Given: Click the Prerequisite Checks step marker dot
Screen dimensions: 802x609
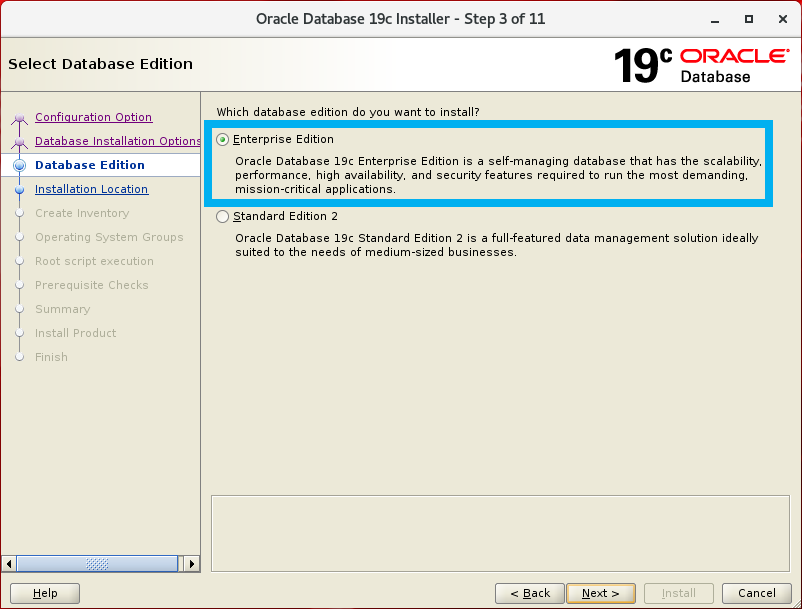Looking at the screenshot, I should (19, 285).
